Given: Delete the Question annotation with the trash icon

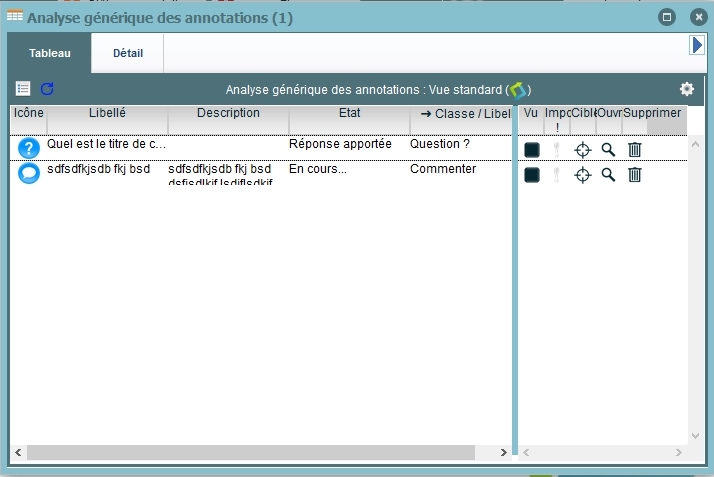Looking at the screenshot, I should [x=634, y=150].
